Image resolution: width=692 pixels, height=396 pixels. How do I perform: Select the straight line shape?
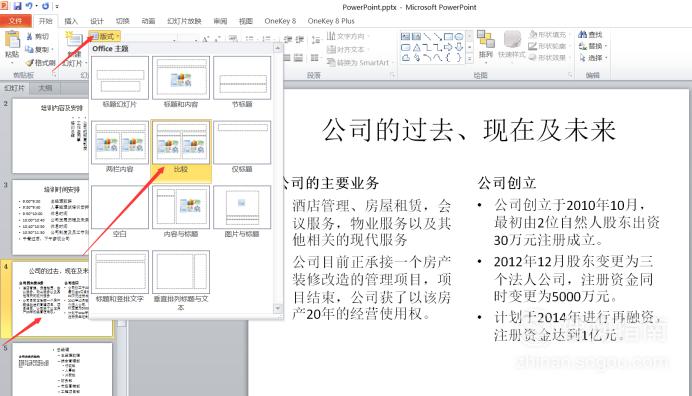pyautogui.click(x=427, y=37)
